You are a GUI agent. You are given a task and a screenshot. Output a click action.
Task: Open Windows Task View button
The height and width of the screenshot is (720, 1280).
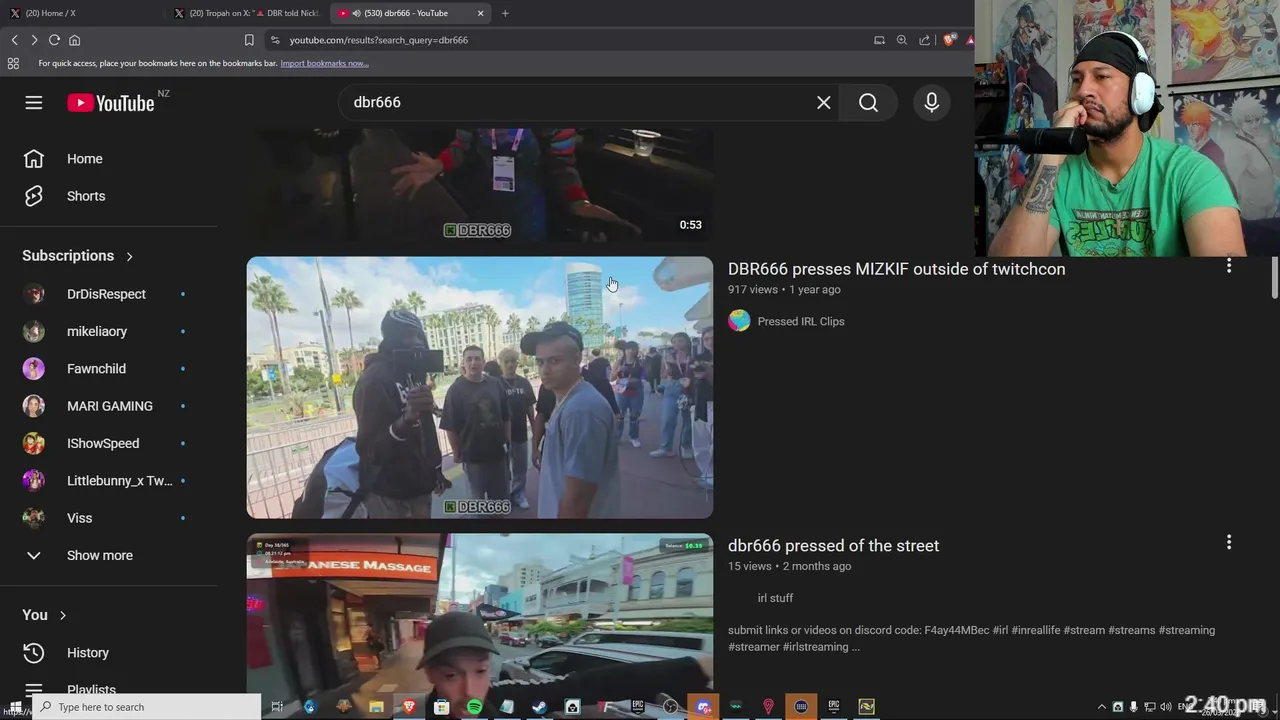(277, 707)
